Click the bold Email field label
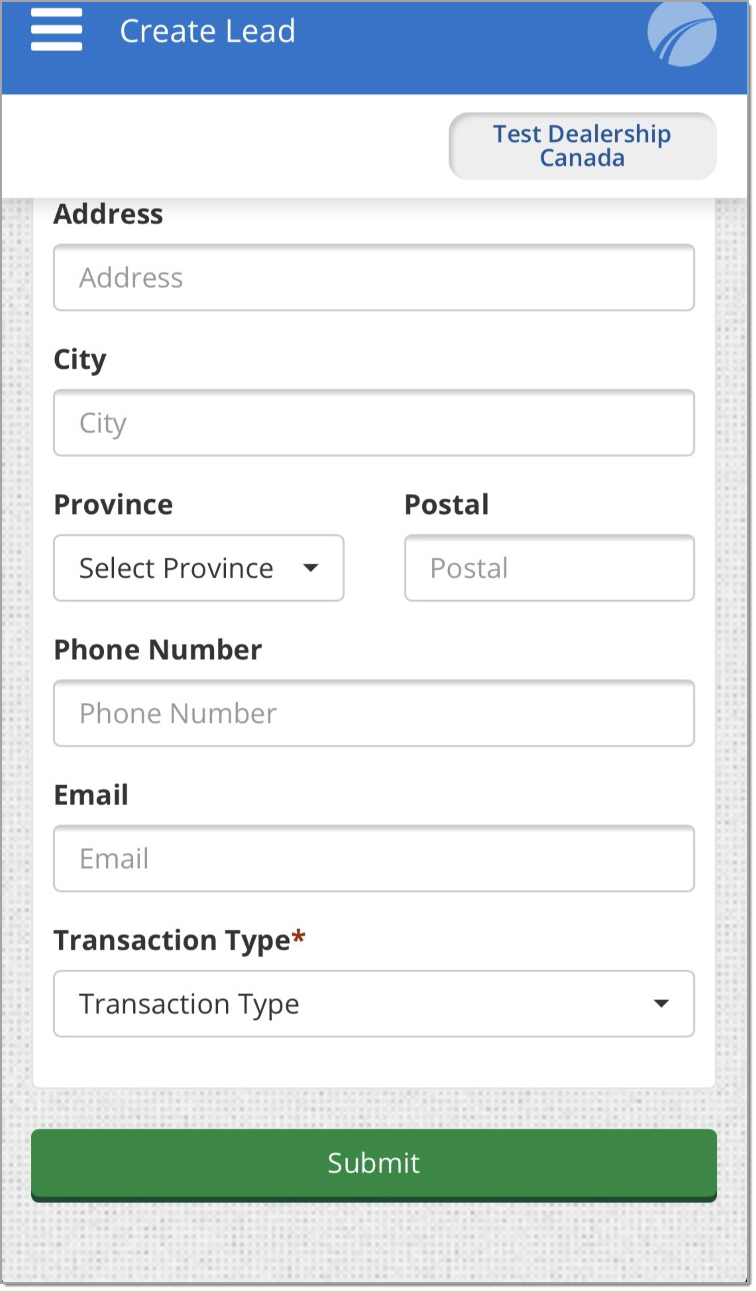The width and height of the screenshot is (756, 1291). pyautogui.click(x=91, y=795)
